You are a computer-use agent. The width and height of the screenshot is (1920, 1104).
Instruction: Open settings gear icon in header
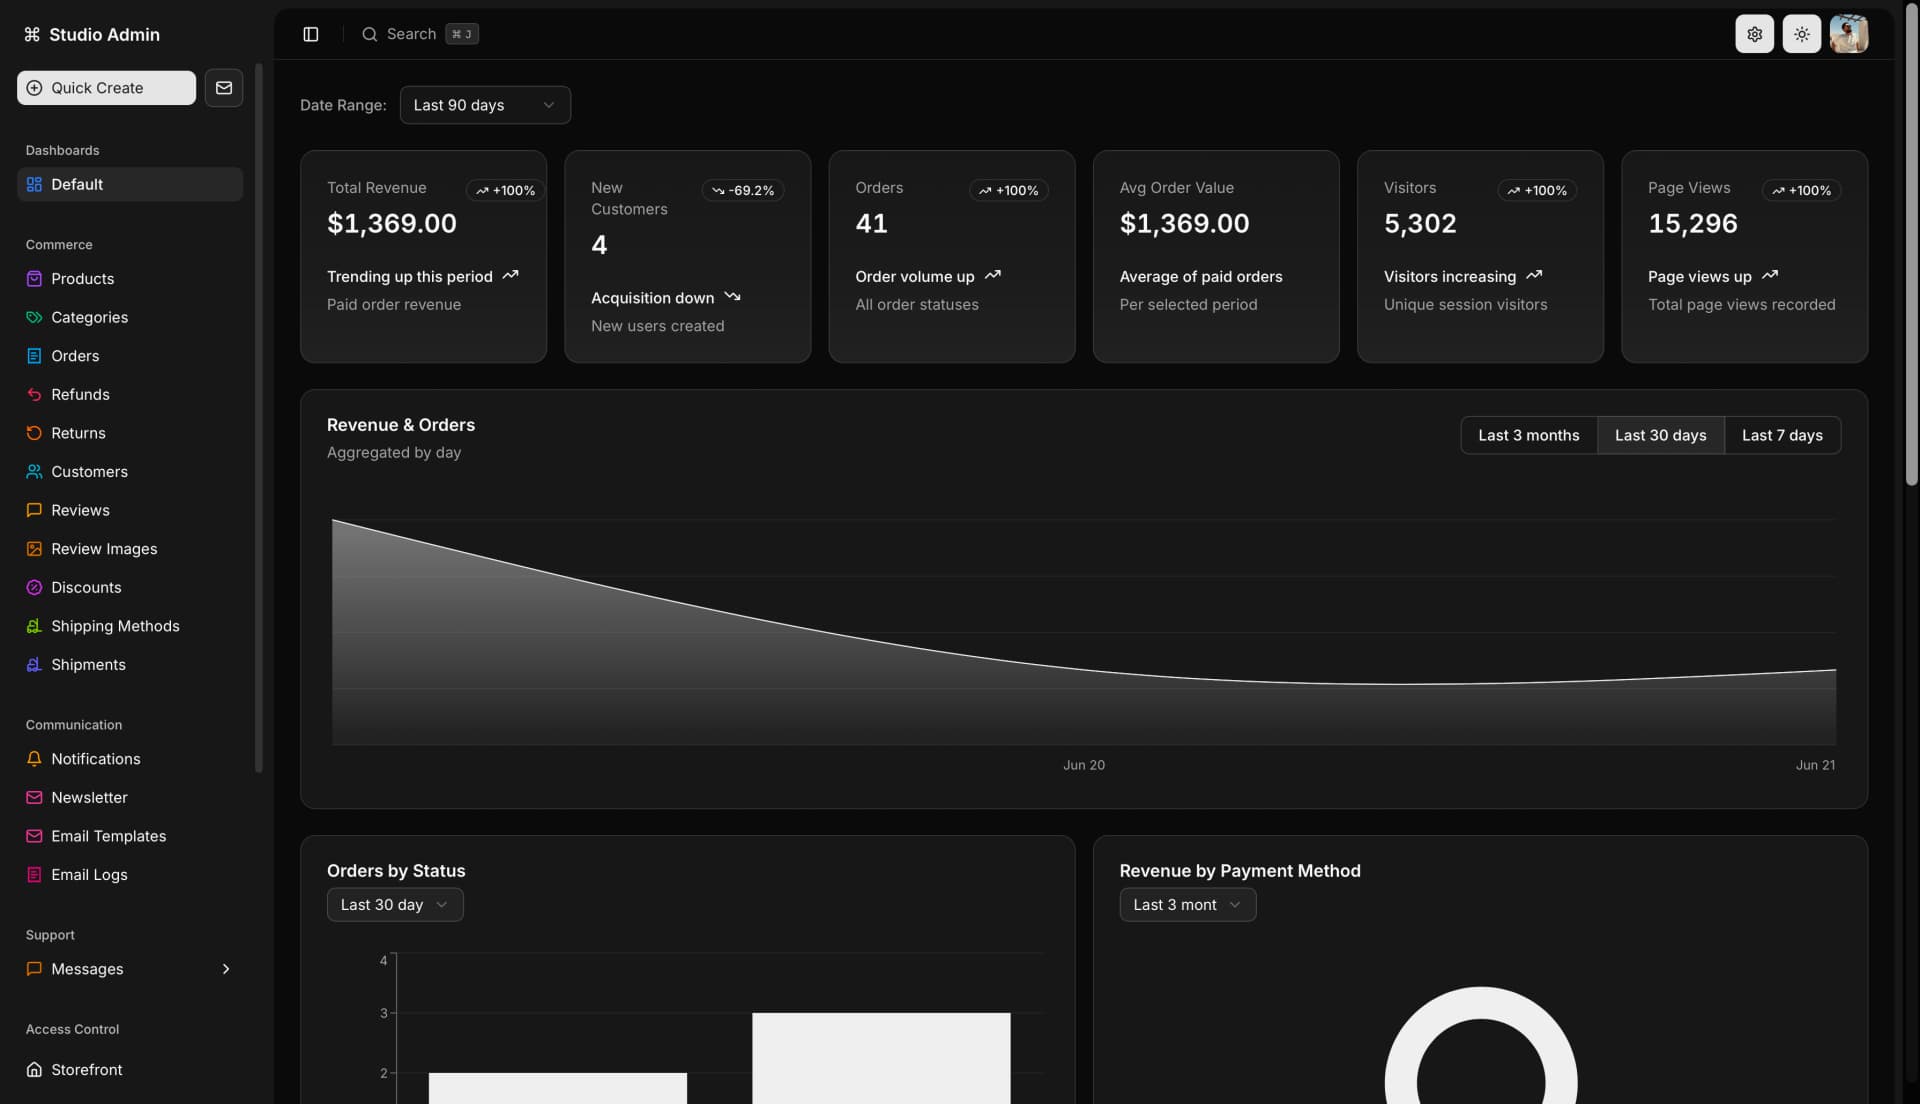point(1754,34)
